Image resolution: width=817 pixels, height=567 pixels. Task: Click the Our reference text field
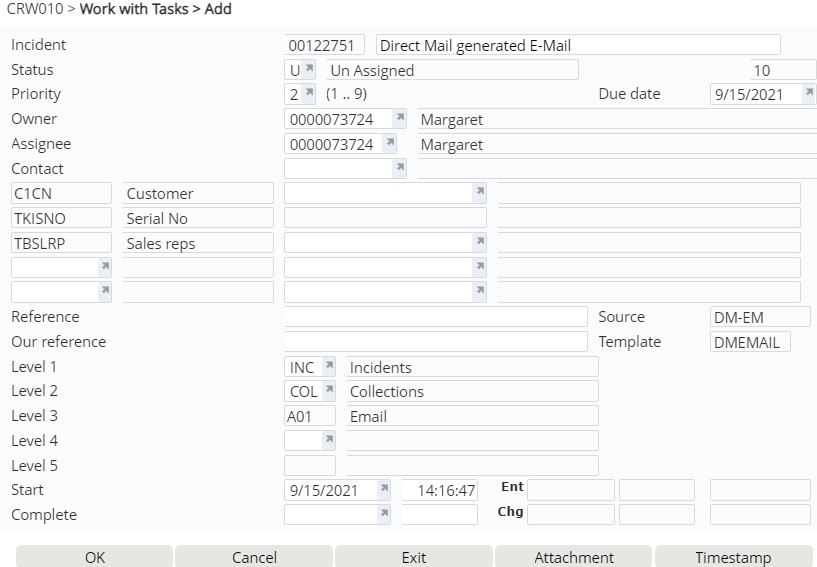436,342
